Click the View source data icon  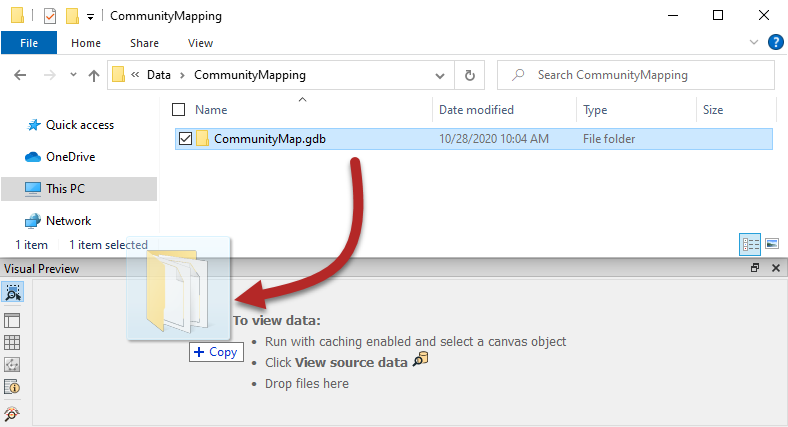click(421, 360)
